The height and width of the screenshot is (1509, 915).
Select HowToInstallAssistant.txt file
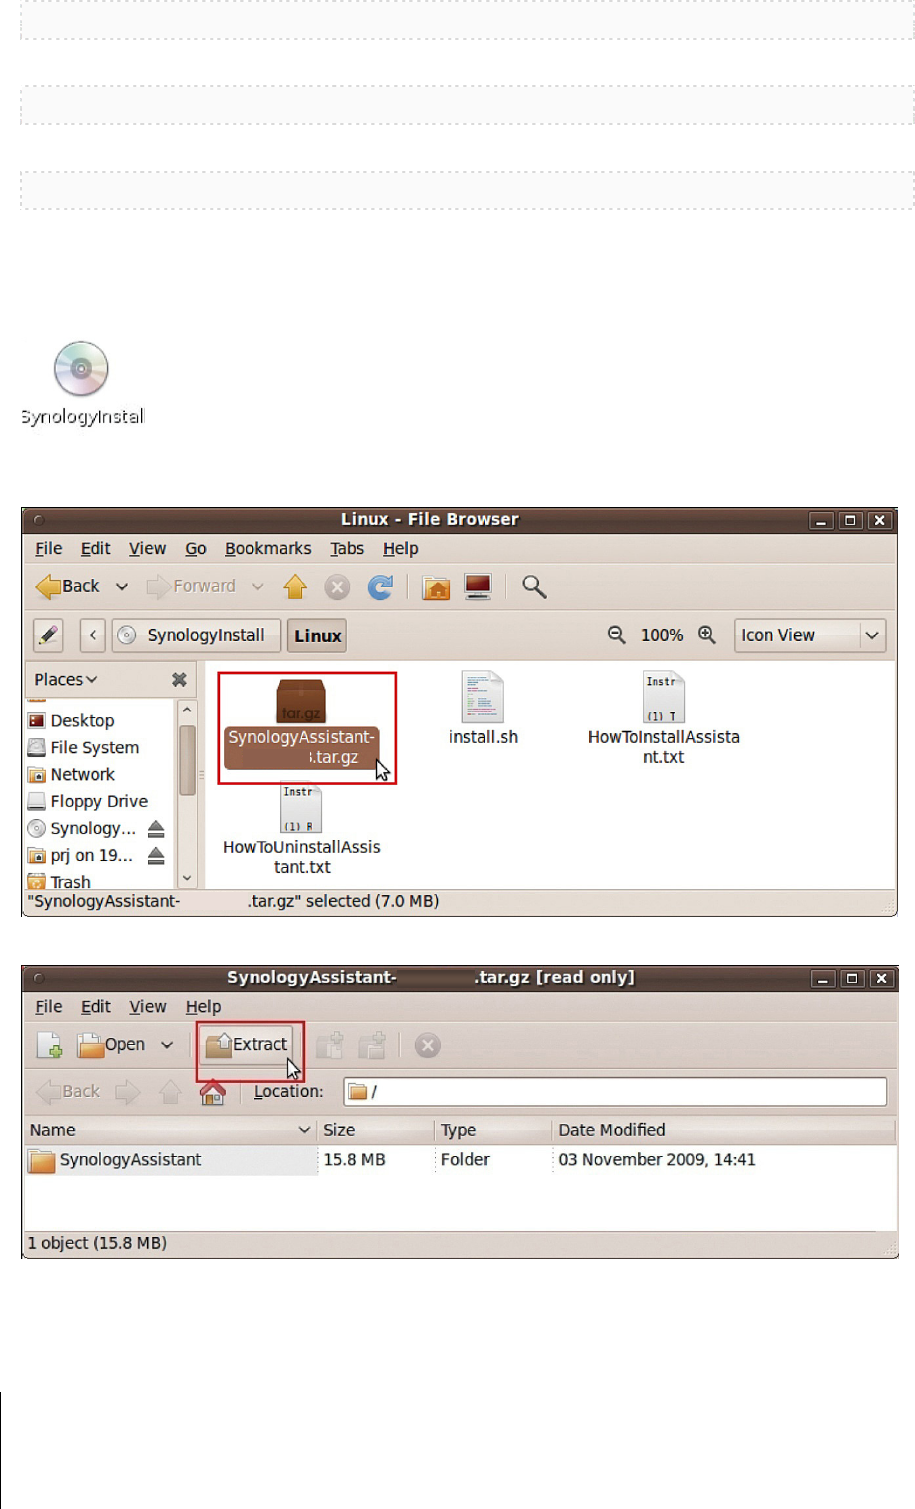(664, 718)
